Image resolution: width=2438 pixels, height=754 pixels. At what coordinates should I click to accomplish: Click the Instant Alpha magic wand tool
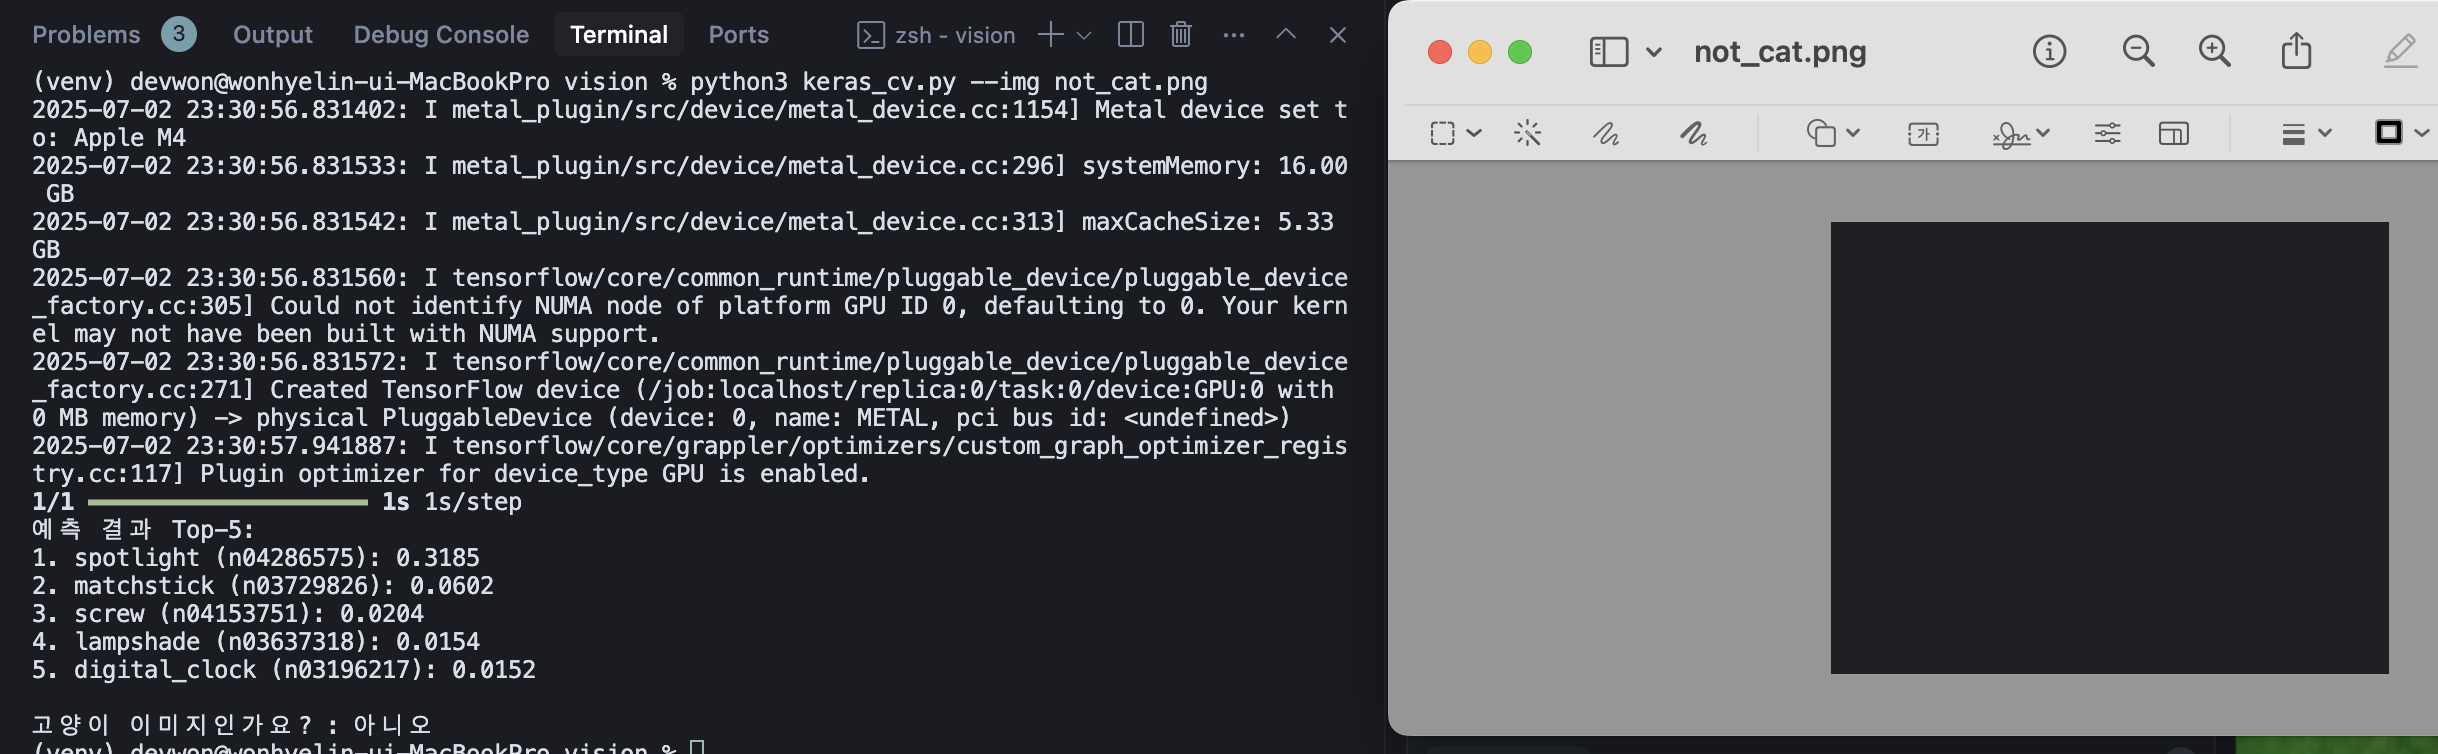point(1527,133)
